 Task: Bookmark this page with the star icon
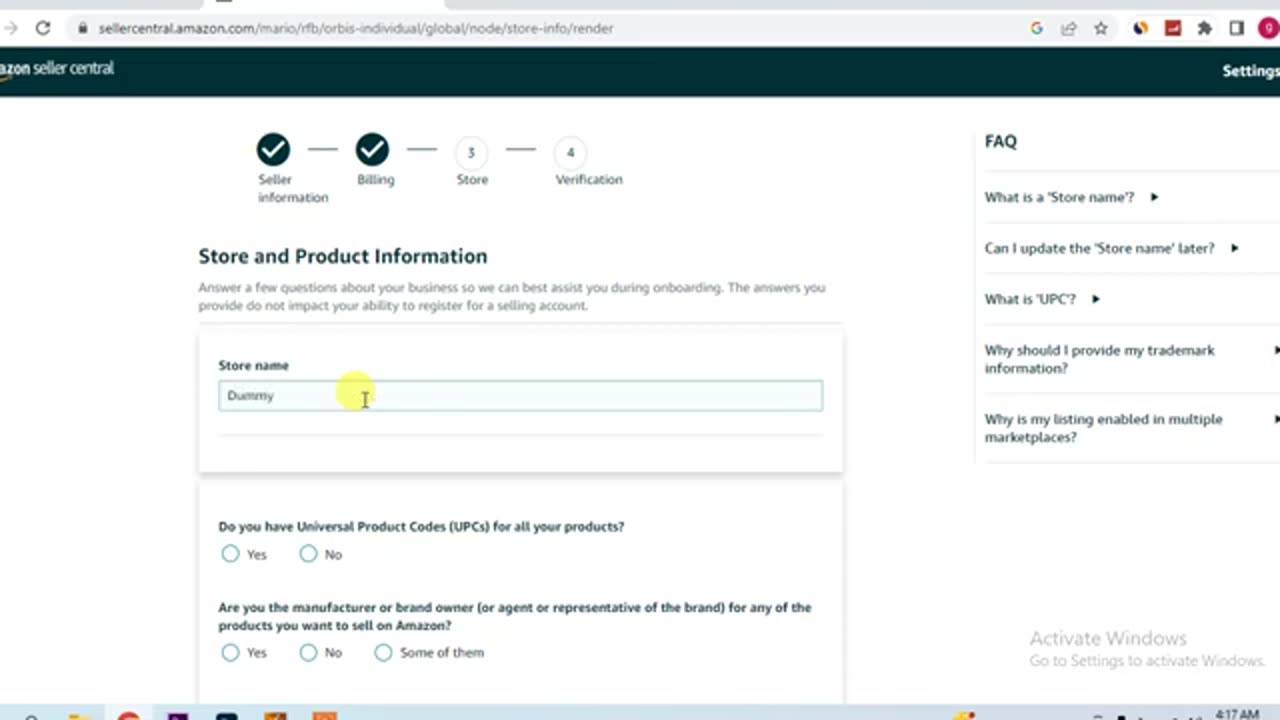1101,28
